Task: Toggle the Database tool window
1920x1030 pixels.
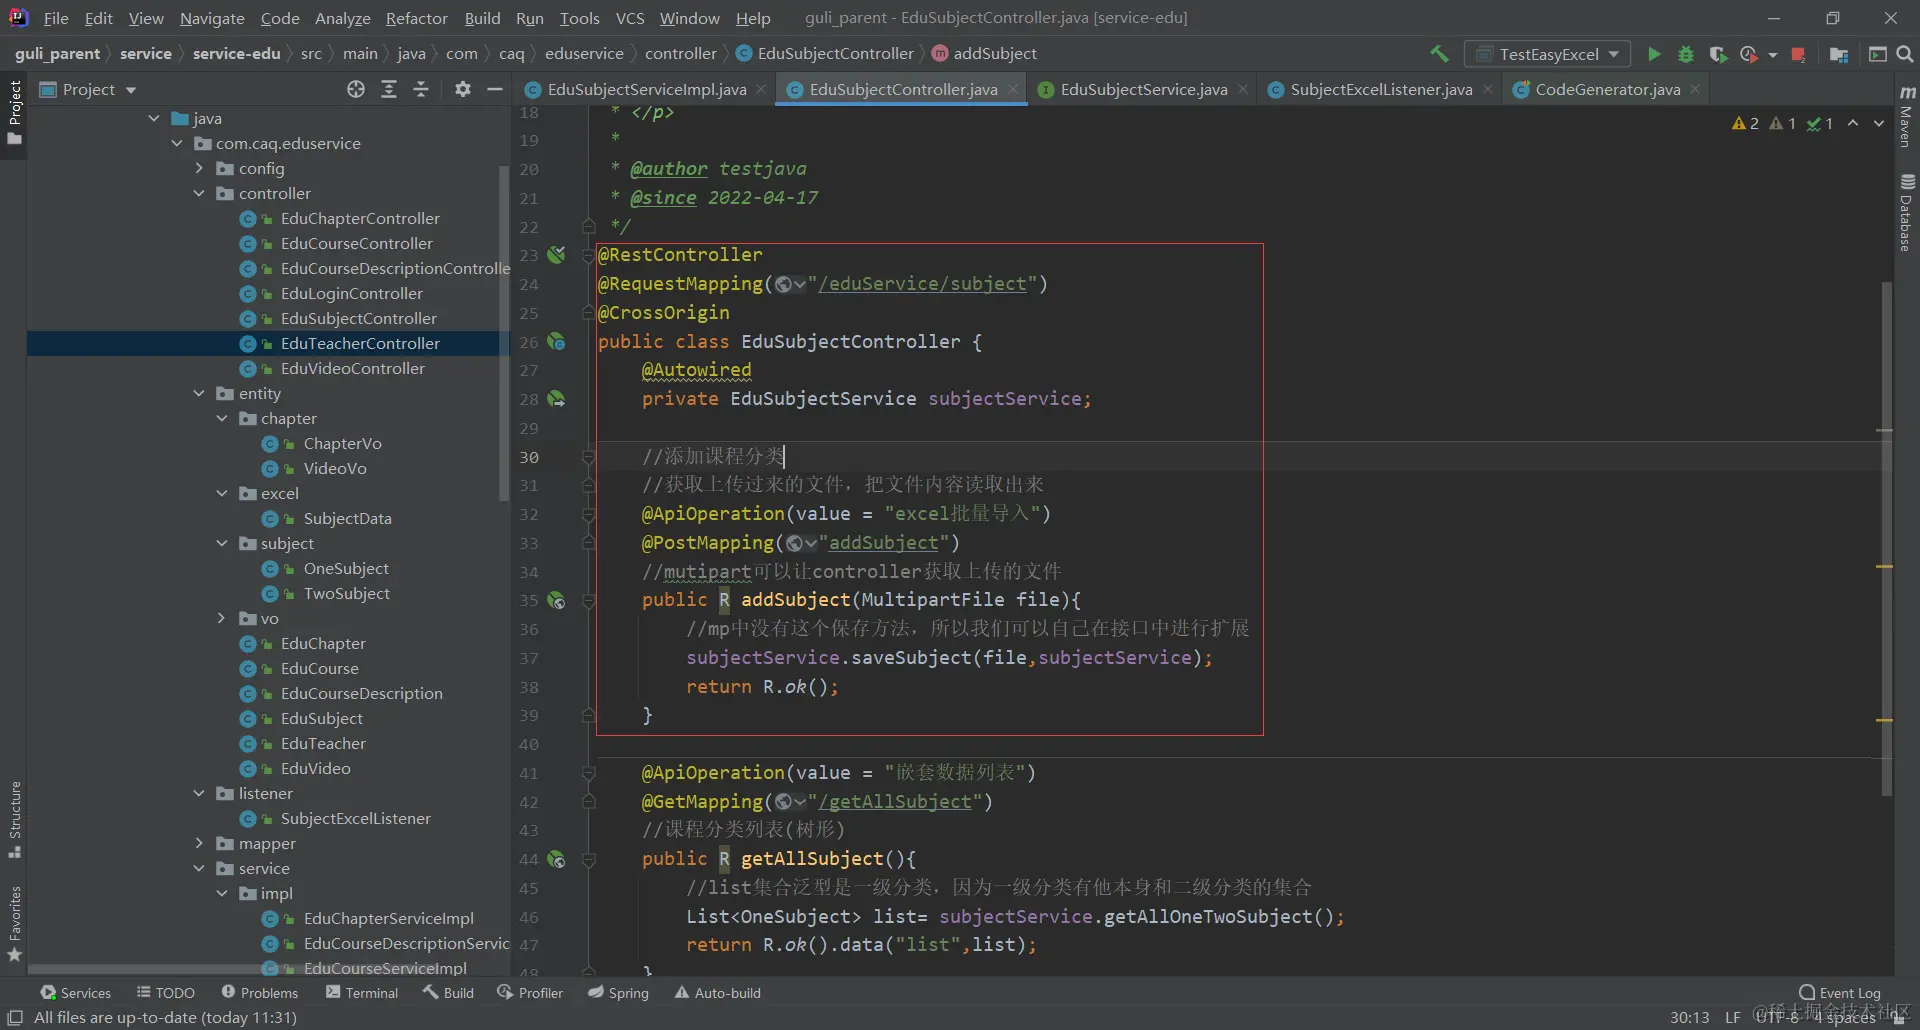Action: (x=1907, y=212)
